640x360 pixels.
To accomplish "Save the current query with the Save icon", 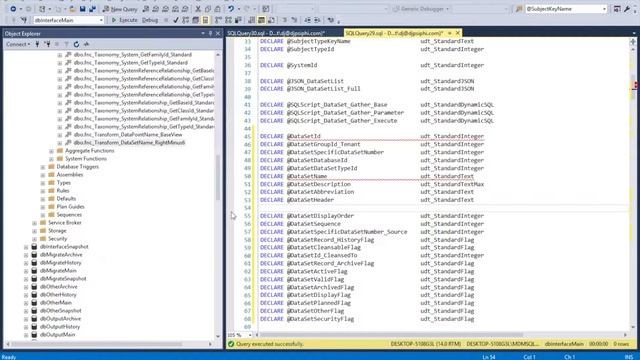I will [82, 9].
